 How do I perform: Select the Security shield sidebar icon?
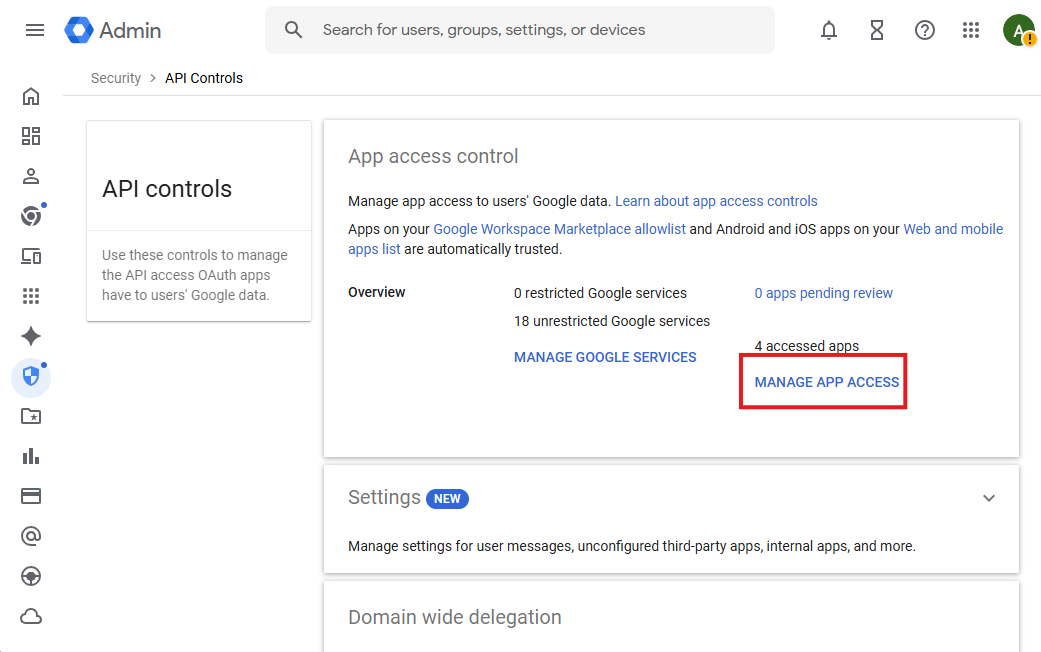pos(31,377)
